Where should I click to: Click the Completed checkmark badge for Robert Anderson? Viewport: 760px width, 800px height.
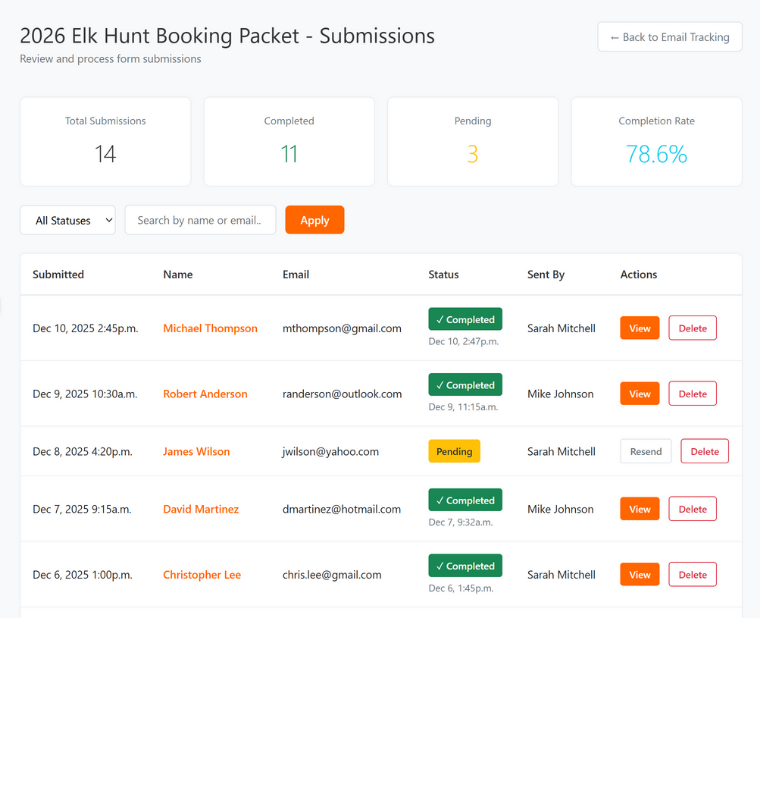coord(464,384)
